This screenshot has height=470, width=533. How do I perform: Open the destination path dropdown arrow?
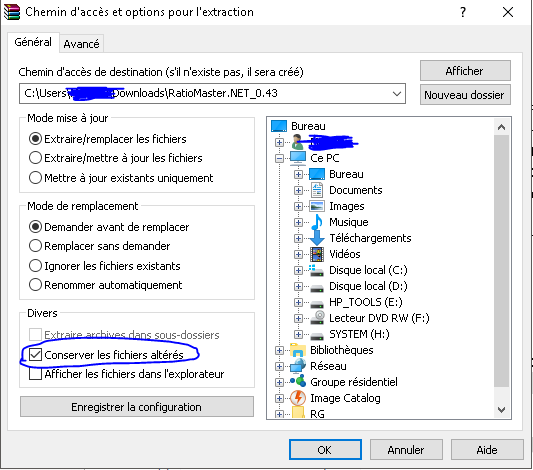(396, 93)
